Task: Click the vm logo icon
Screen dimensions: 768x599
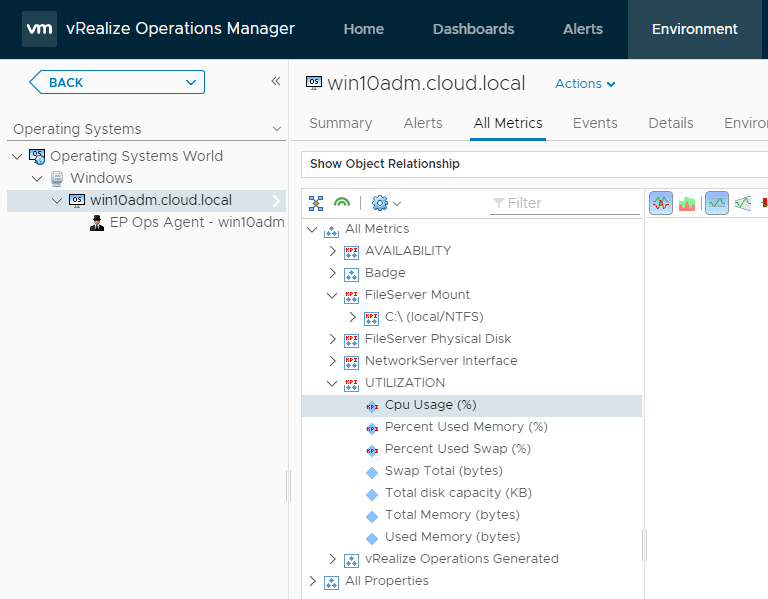Action: pyautogui.click(x=39, y=29)
